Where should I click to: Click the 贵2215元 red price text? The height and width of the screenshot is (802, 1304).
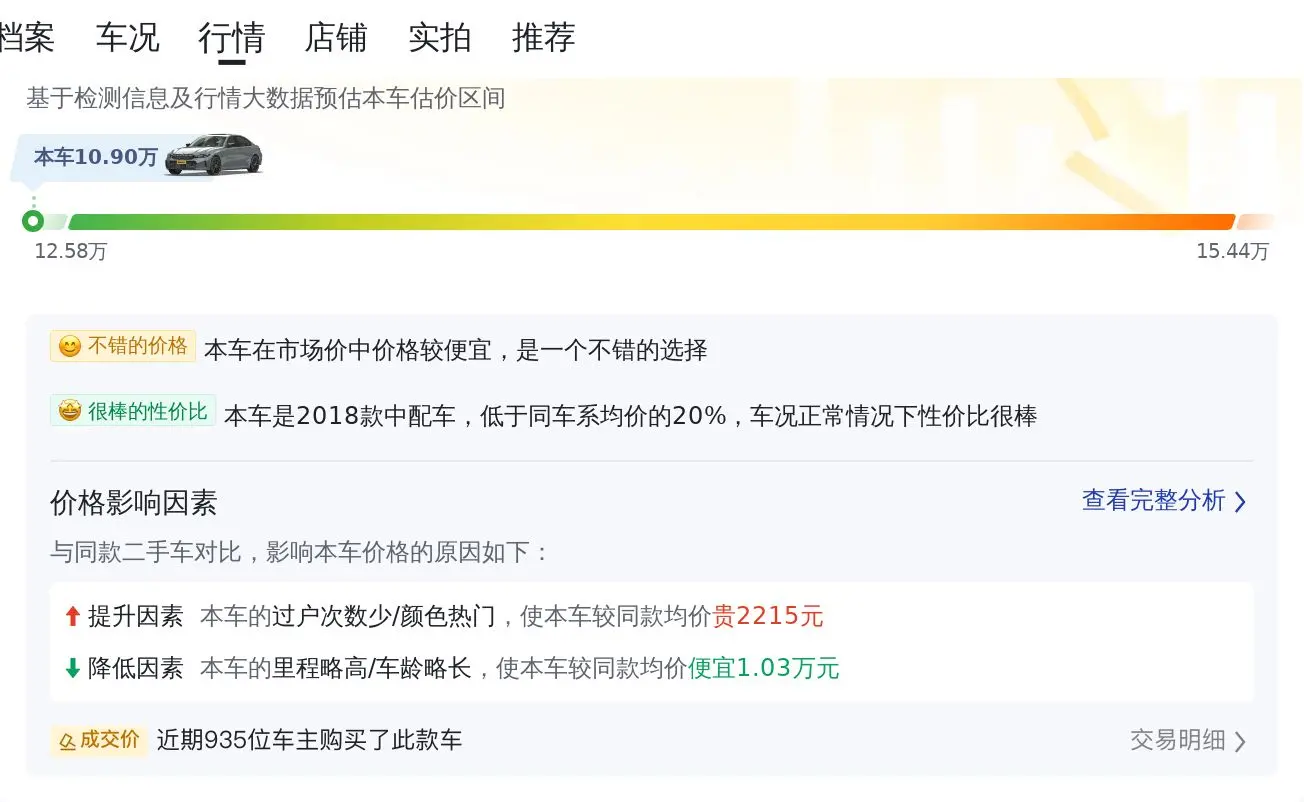(768, 617)
